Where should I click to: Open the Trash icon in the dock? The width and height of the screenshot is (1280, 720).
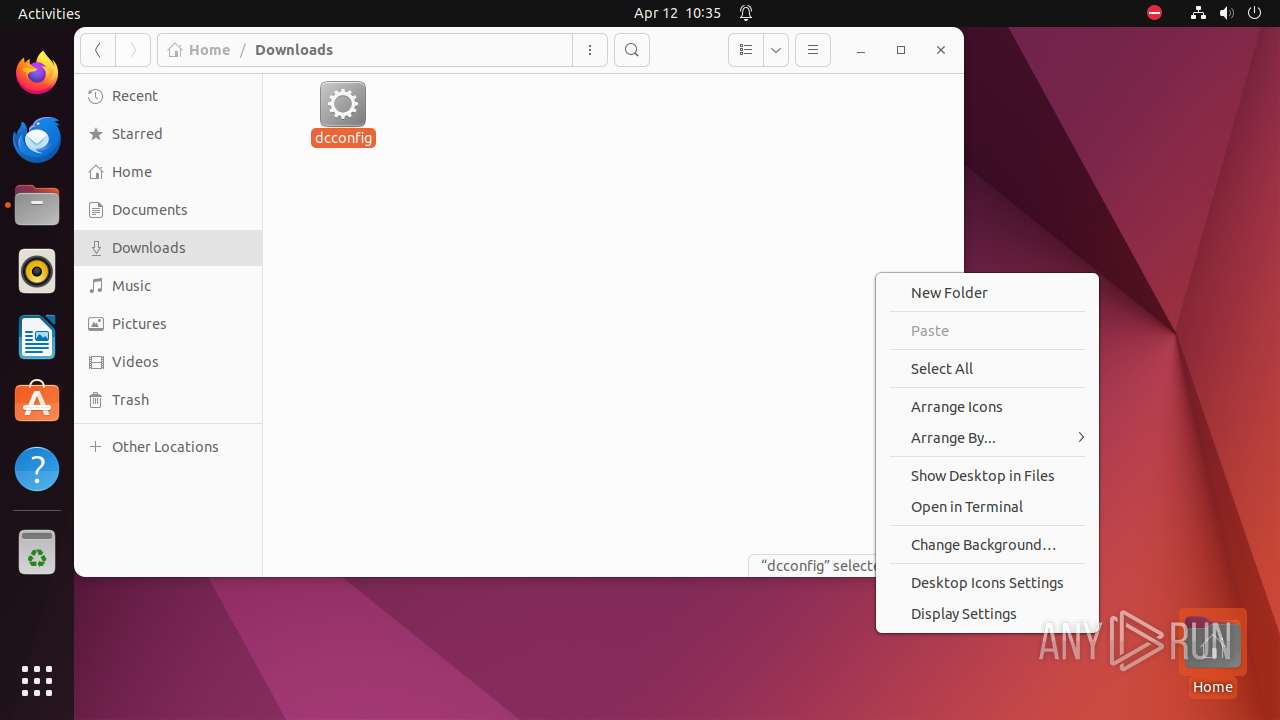37,552
